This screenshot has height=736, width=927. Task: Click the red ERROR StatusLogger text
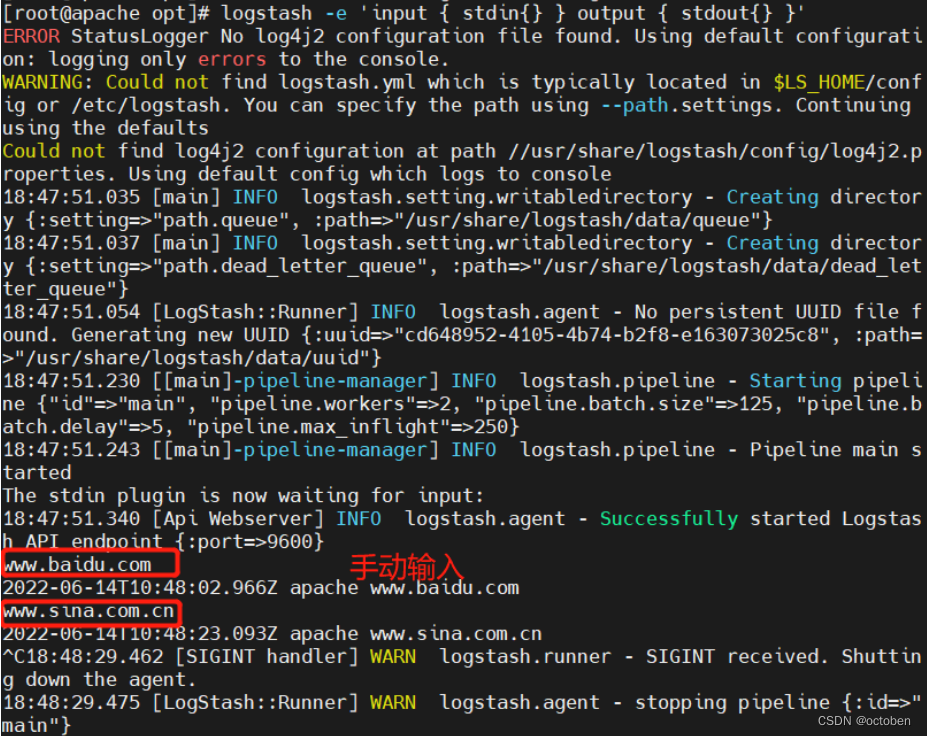pyautogui.click(x=105, y=36)
